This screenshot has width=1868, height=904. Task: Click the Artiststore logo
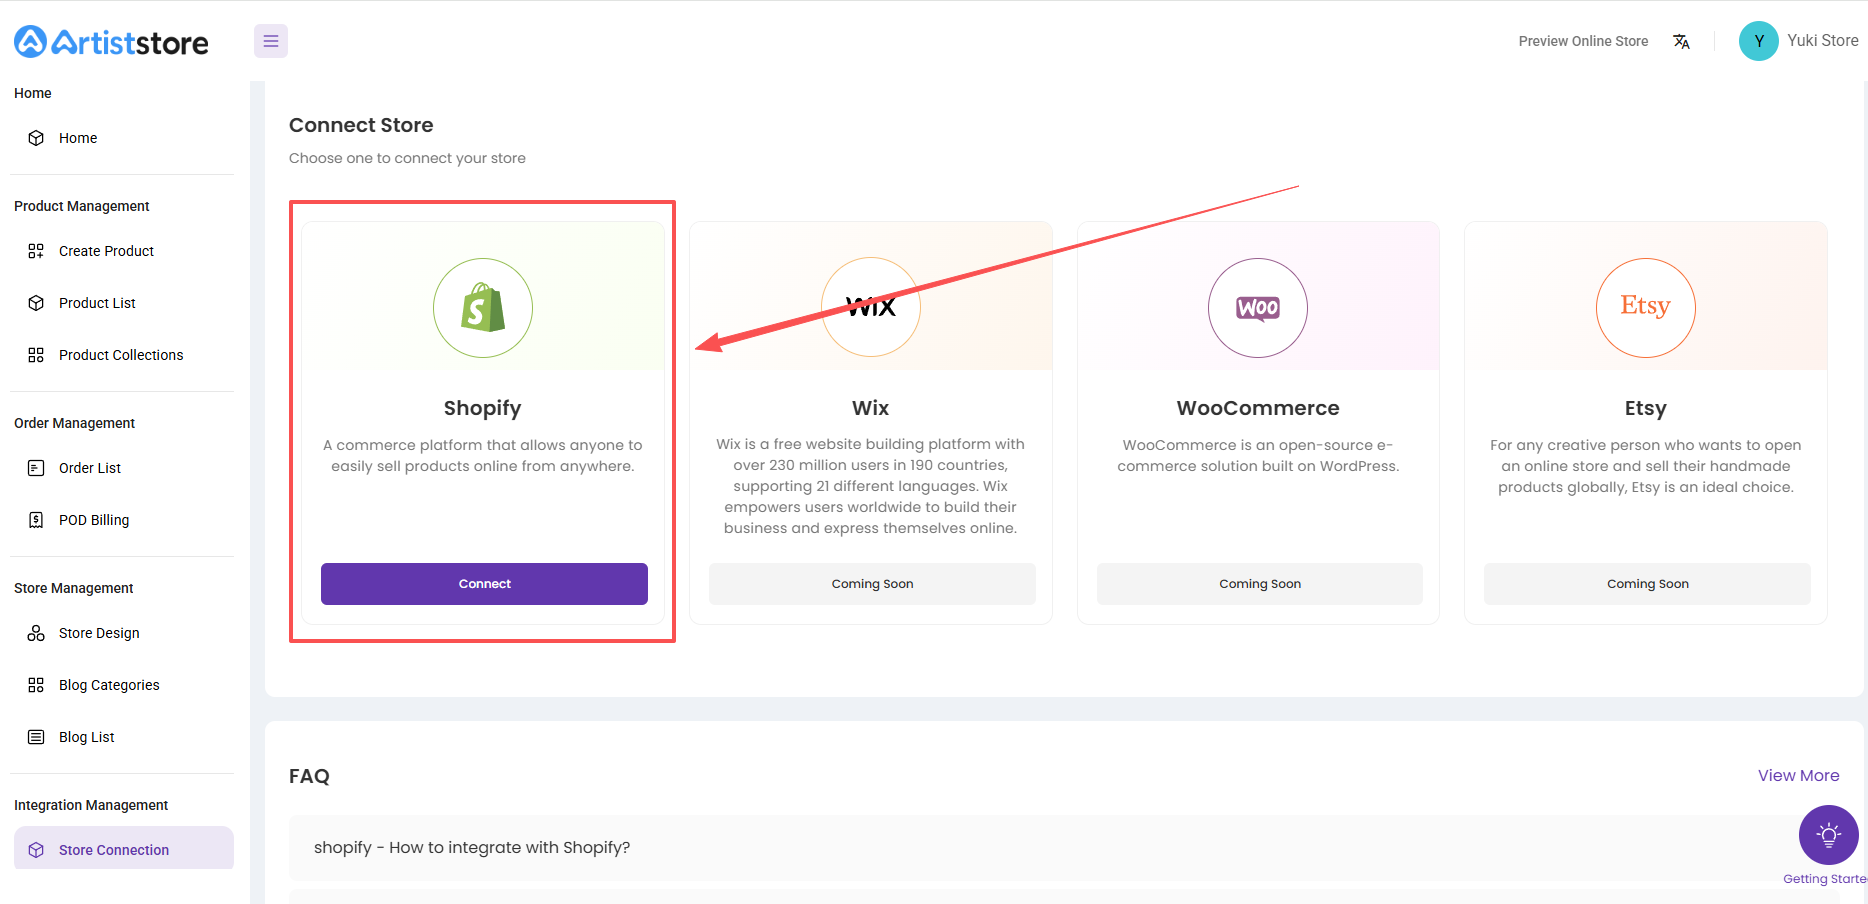(x=111, y=41)
